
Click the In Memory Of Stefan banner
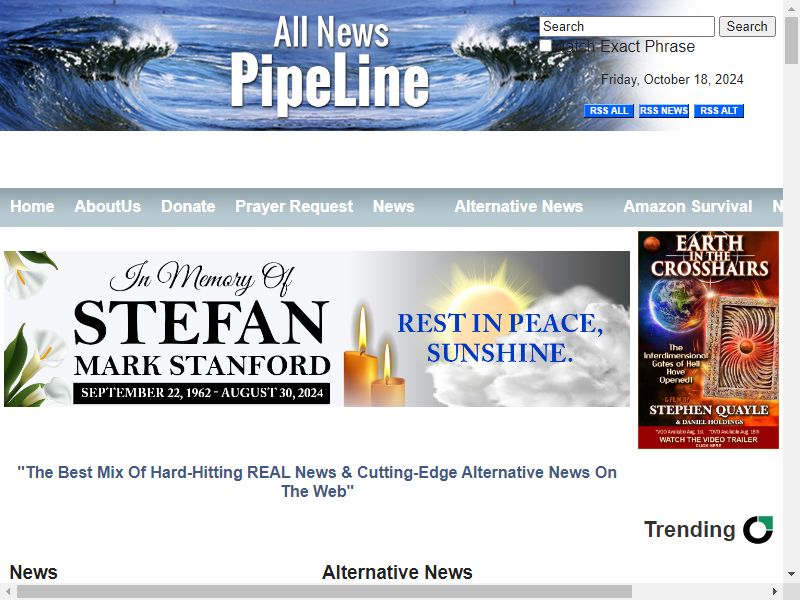(317, 329)
